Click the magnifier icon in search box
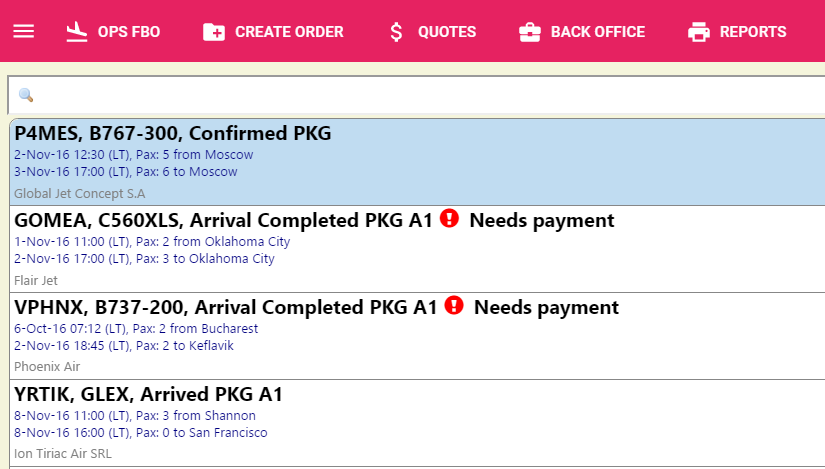 tap(26, 95)
